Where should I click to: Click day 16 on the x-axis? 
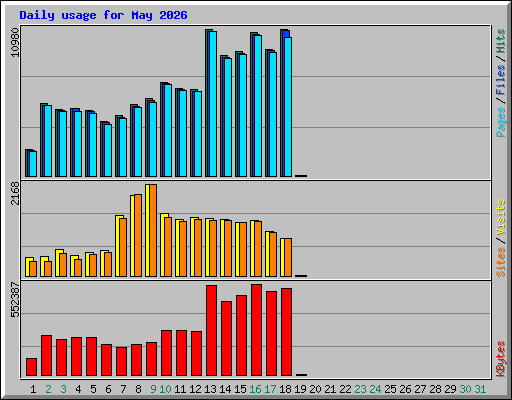(x=255, y=389)
